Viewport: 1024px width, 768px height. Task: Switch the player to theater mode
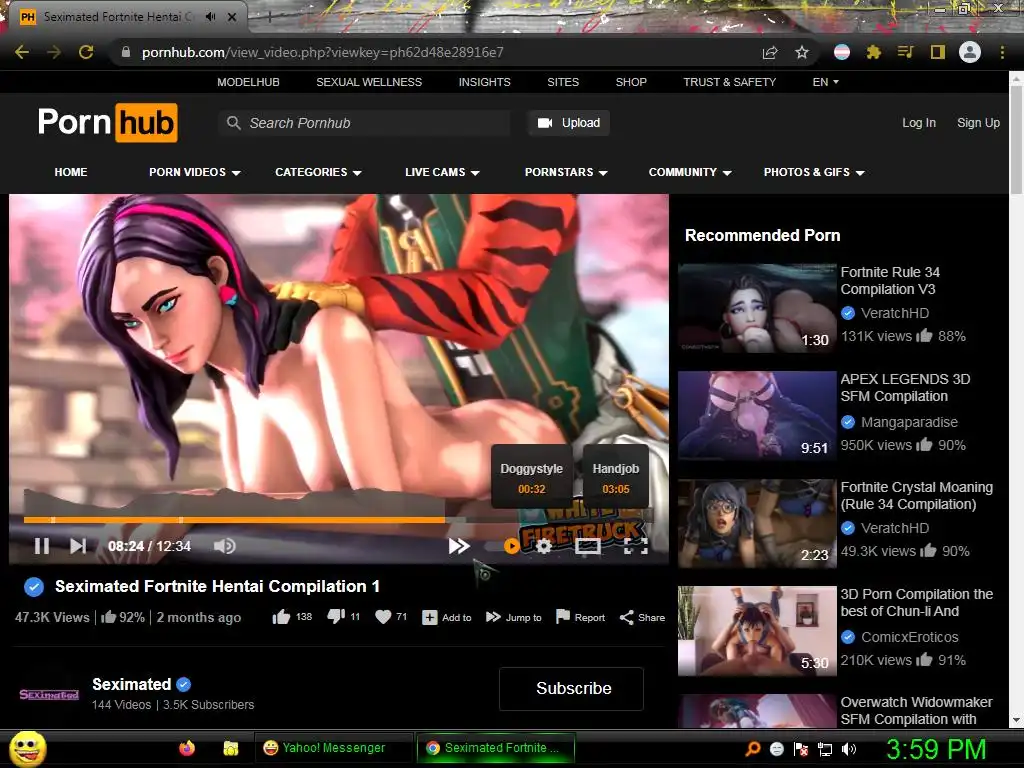pos(588,546)
